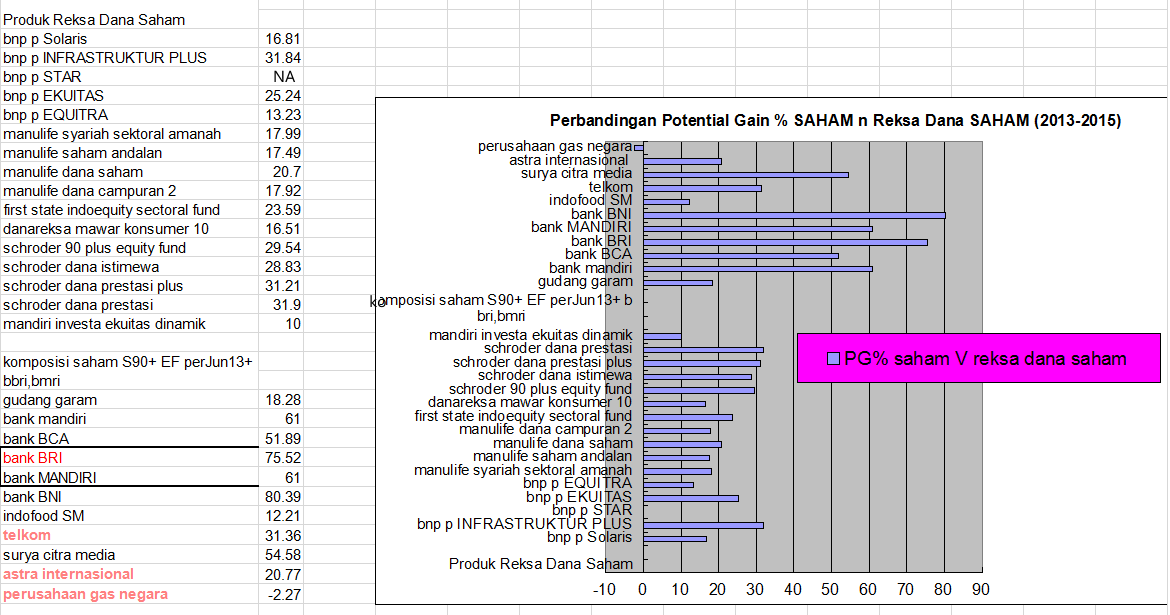Click the chart axis label -10

pyautogui.click(x=604, y=590)
